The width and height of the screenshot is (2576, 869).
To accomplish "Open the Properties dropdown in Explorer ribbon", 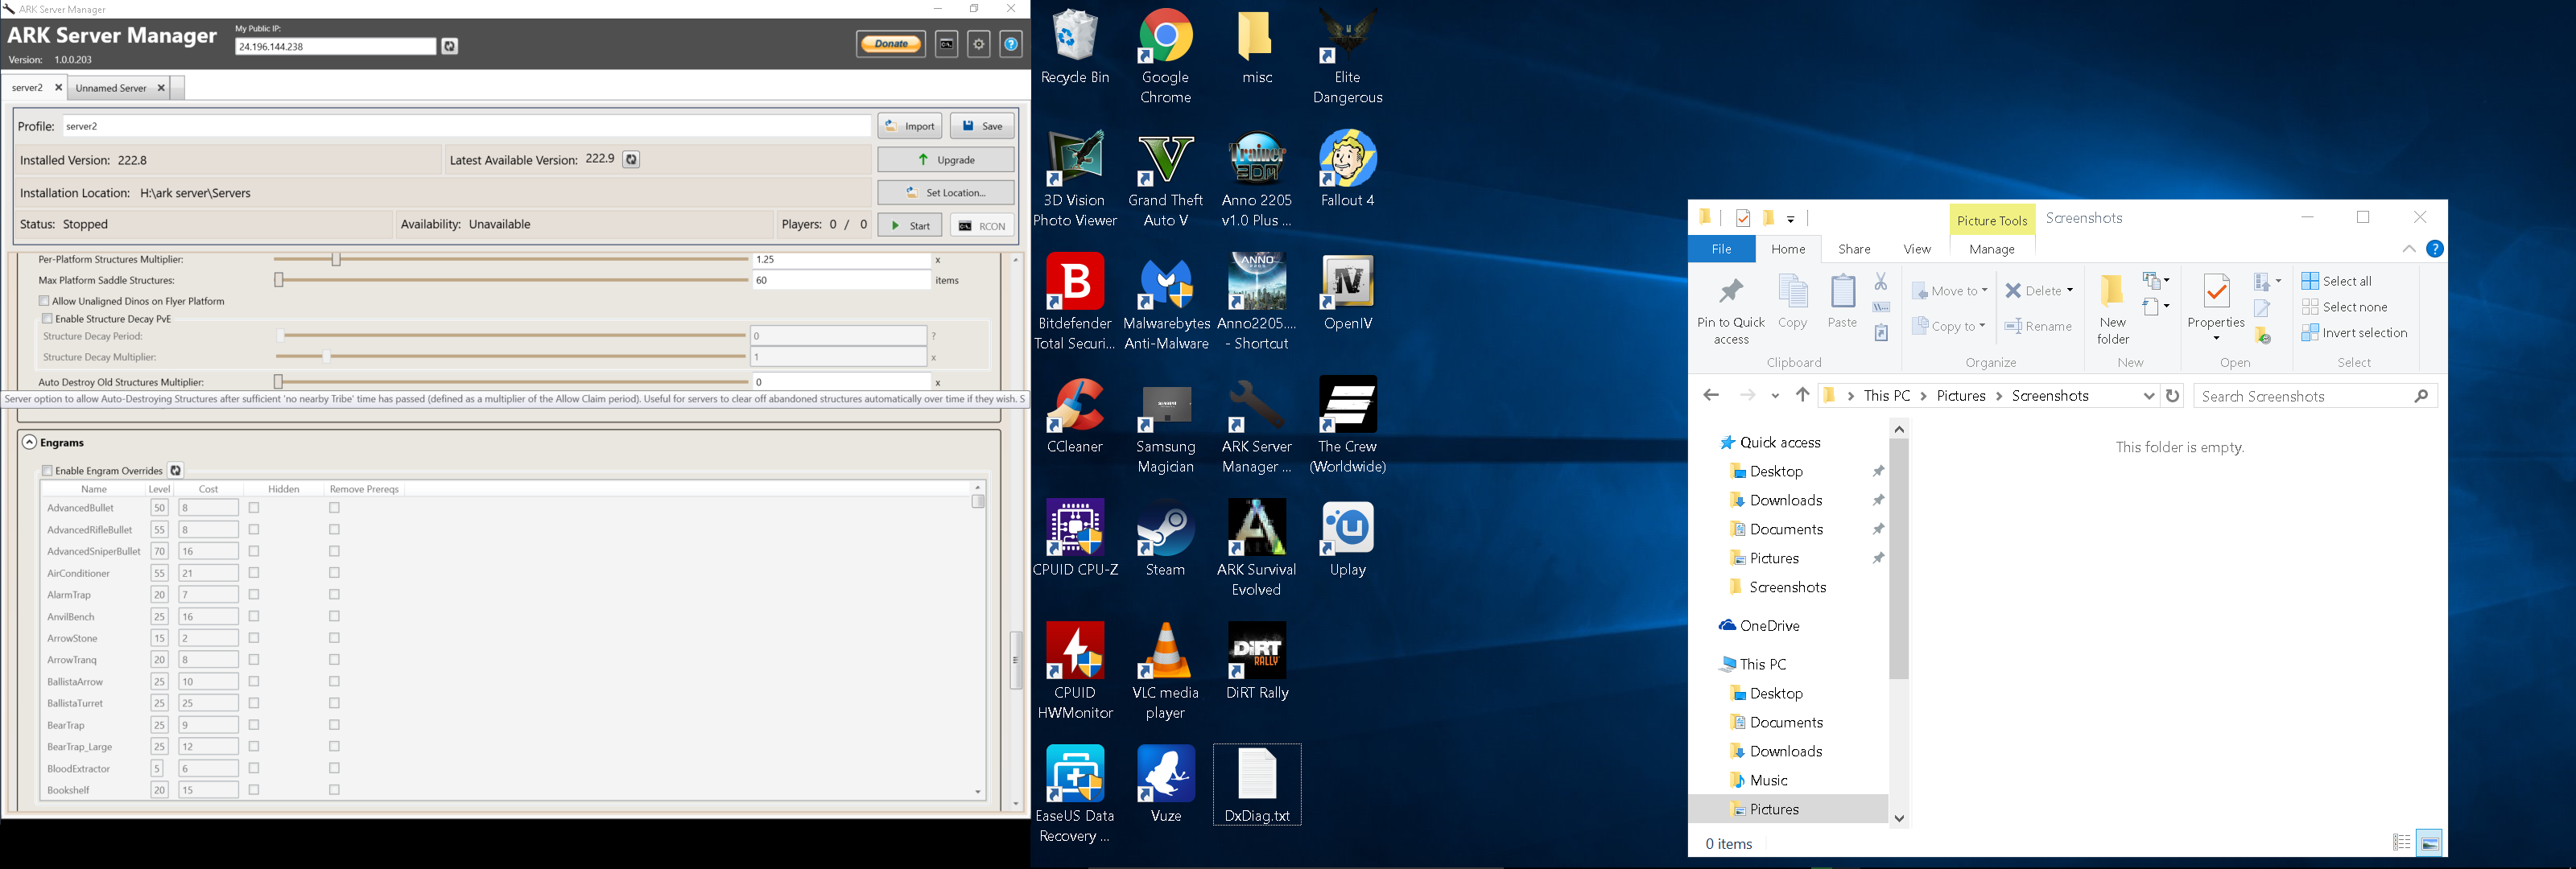I will (x=2216, y=338).
